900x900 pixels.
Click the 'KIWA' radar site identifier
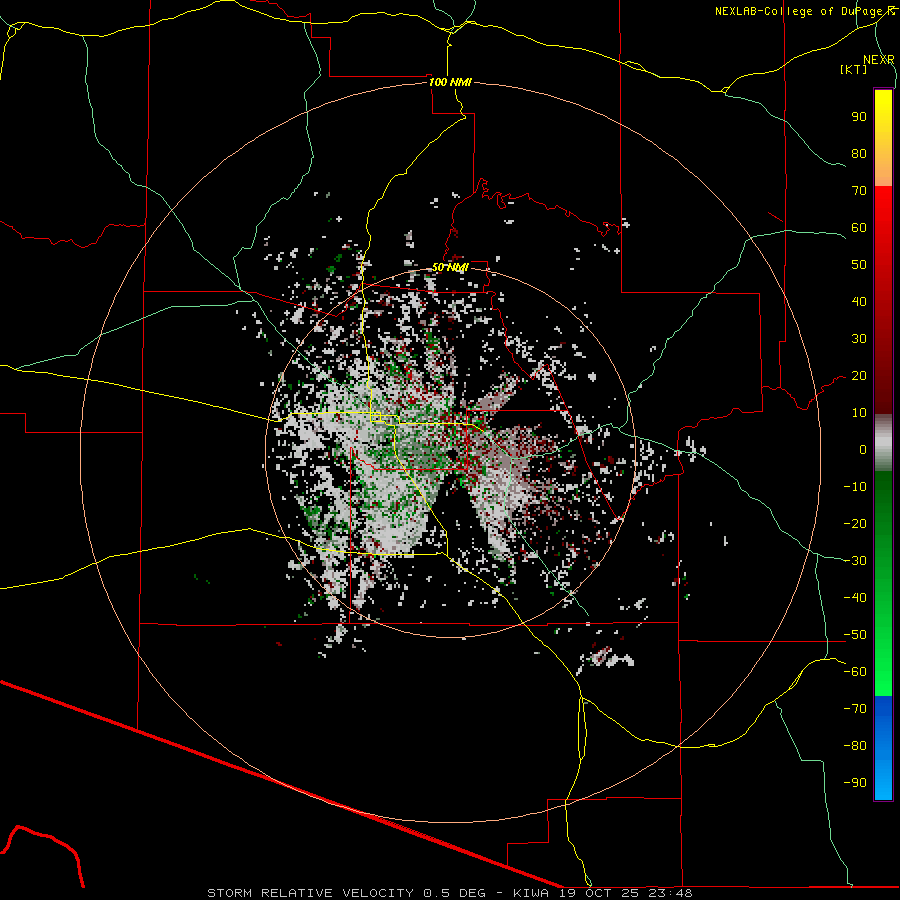530,893
